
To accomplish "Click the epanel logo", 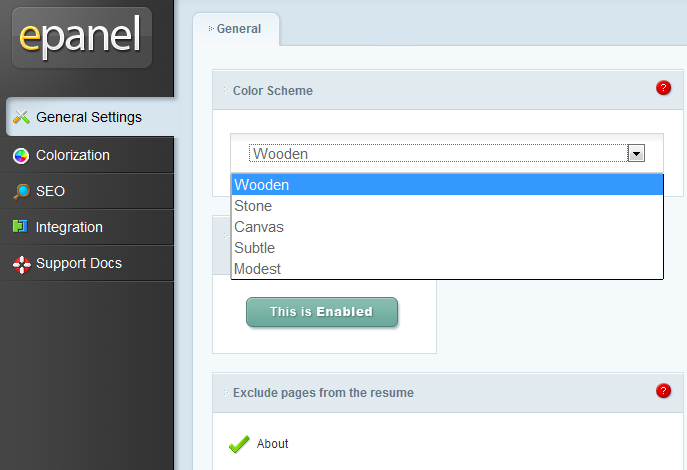I will coord(82,38).
